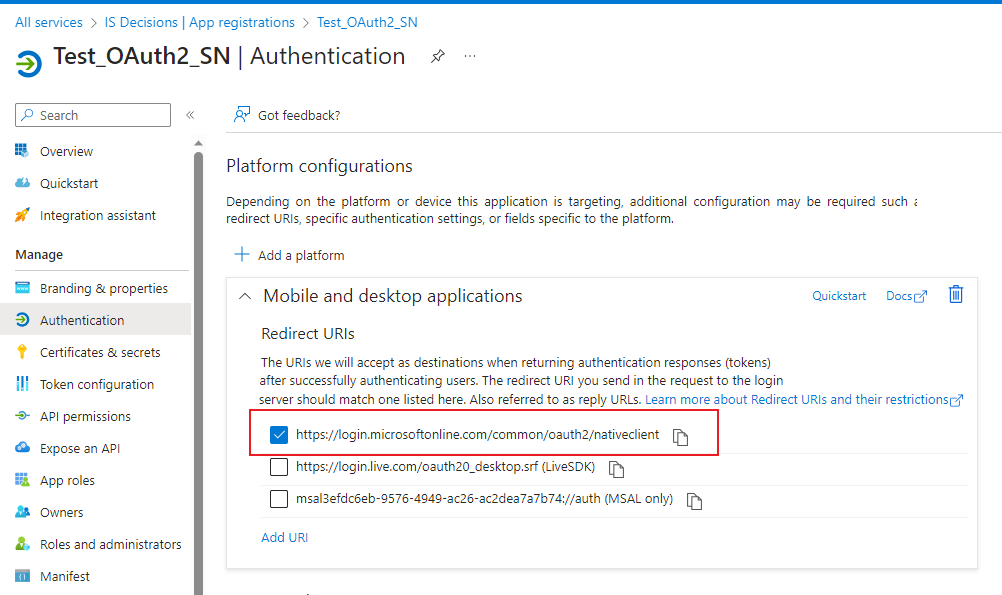Collapse the Mobile and desktop applications section
Screen dimensions: 1002x595
(244, 296)
